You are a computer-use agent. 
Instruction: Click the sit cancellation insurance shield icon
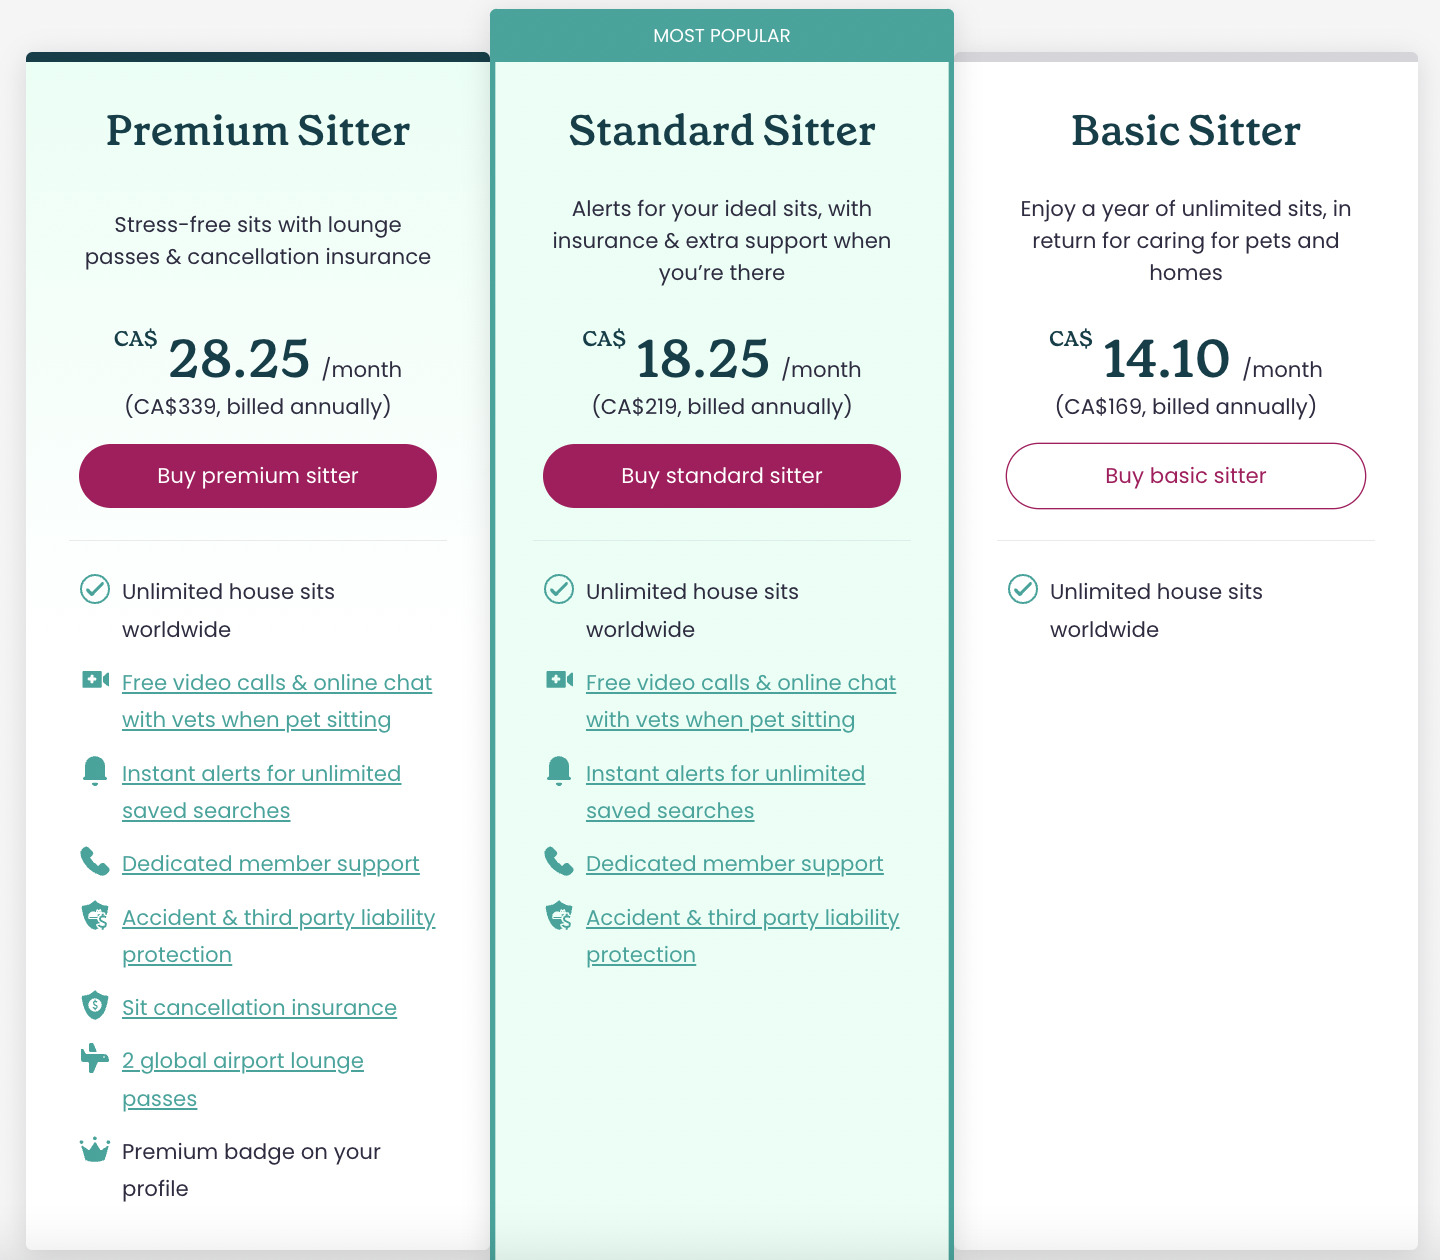pos(95,1005)
